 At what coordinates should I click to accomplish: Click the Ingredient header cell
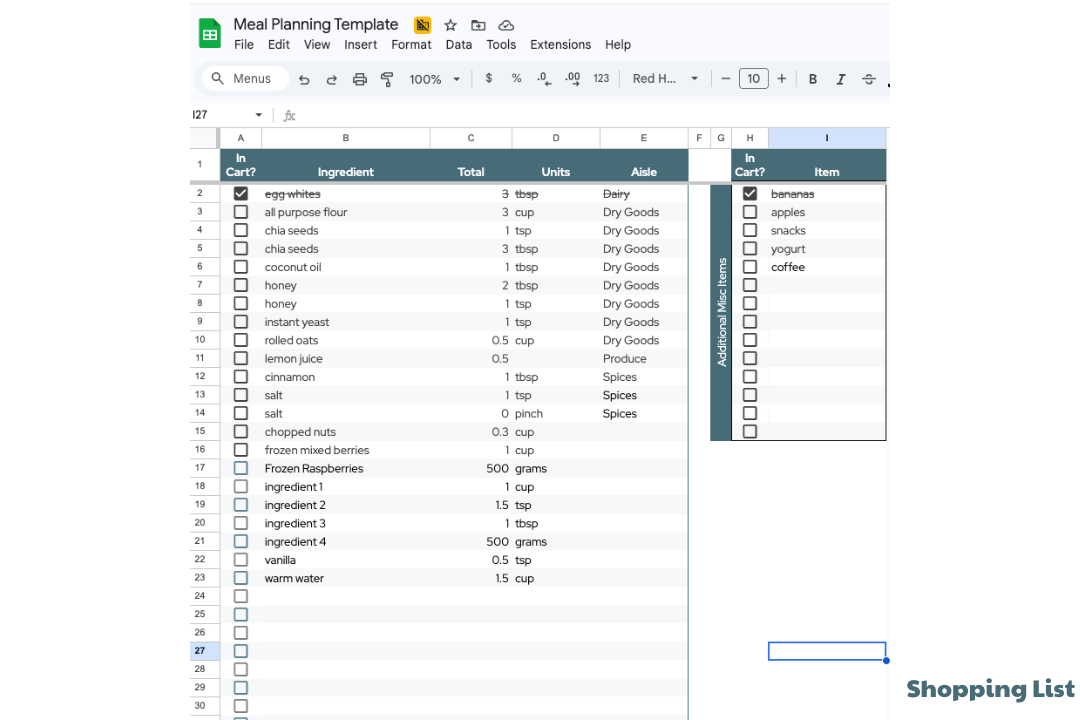(x=346, y=165)
